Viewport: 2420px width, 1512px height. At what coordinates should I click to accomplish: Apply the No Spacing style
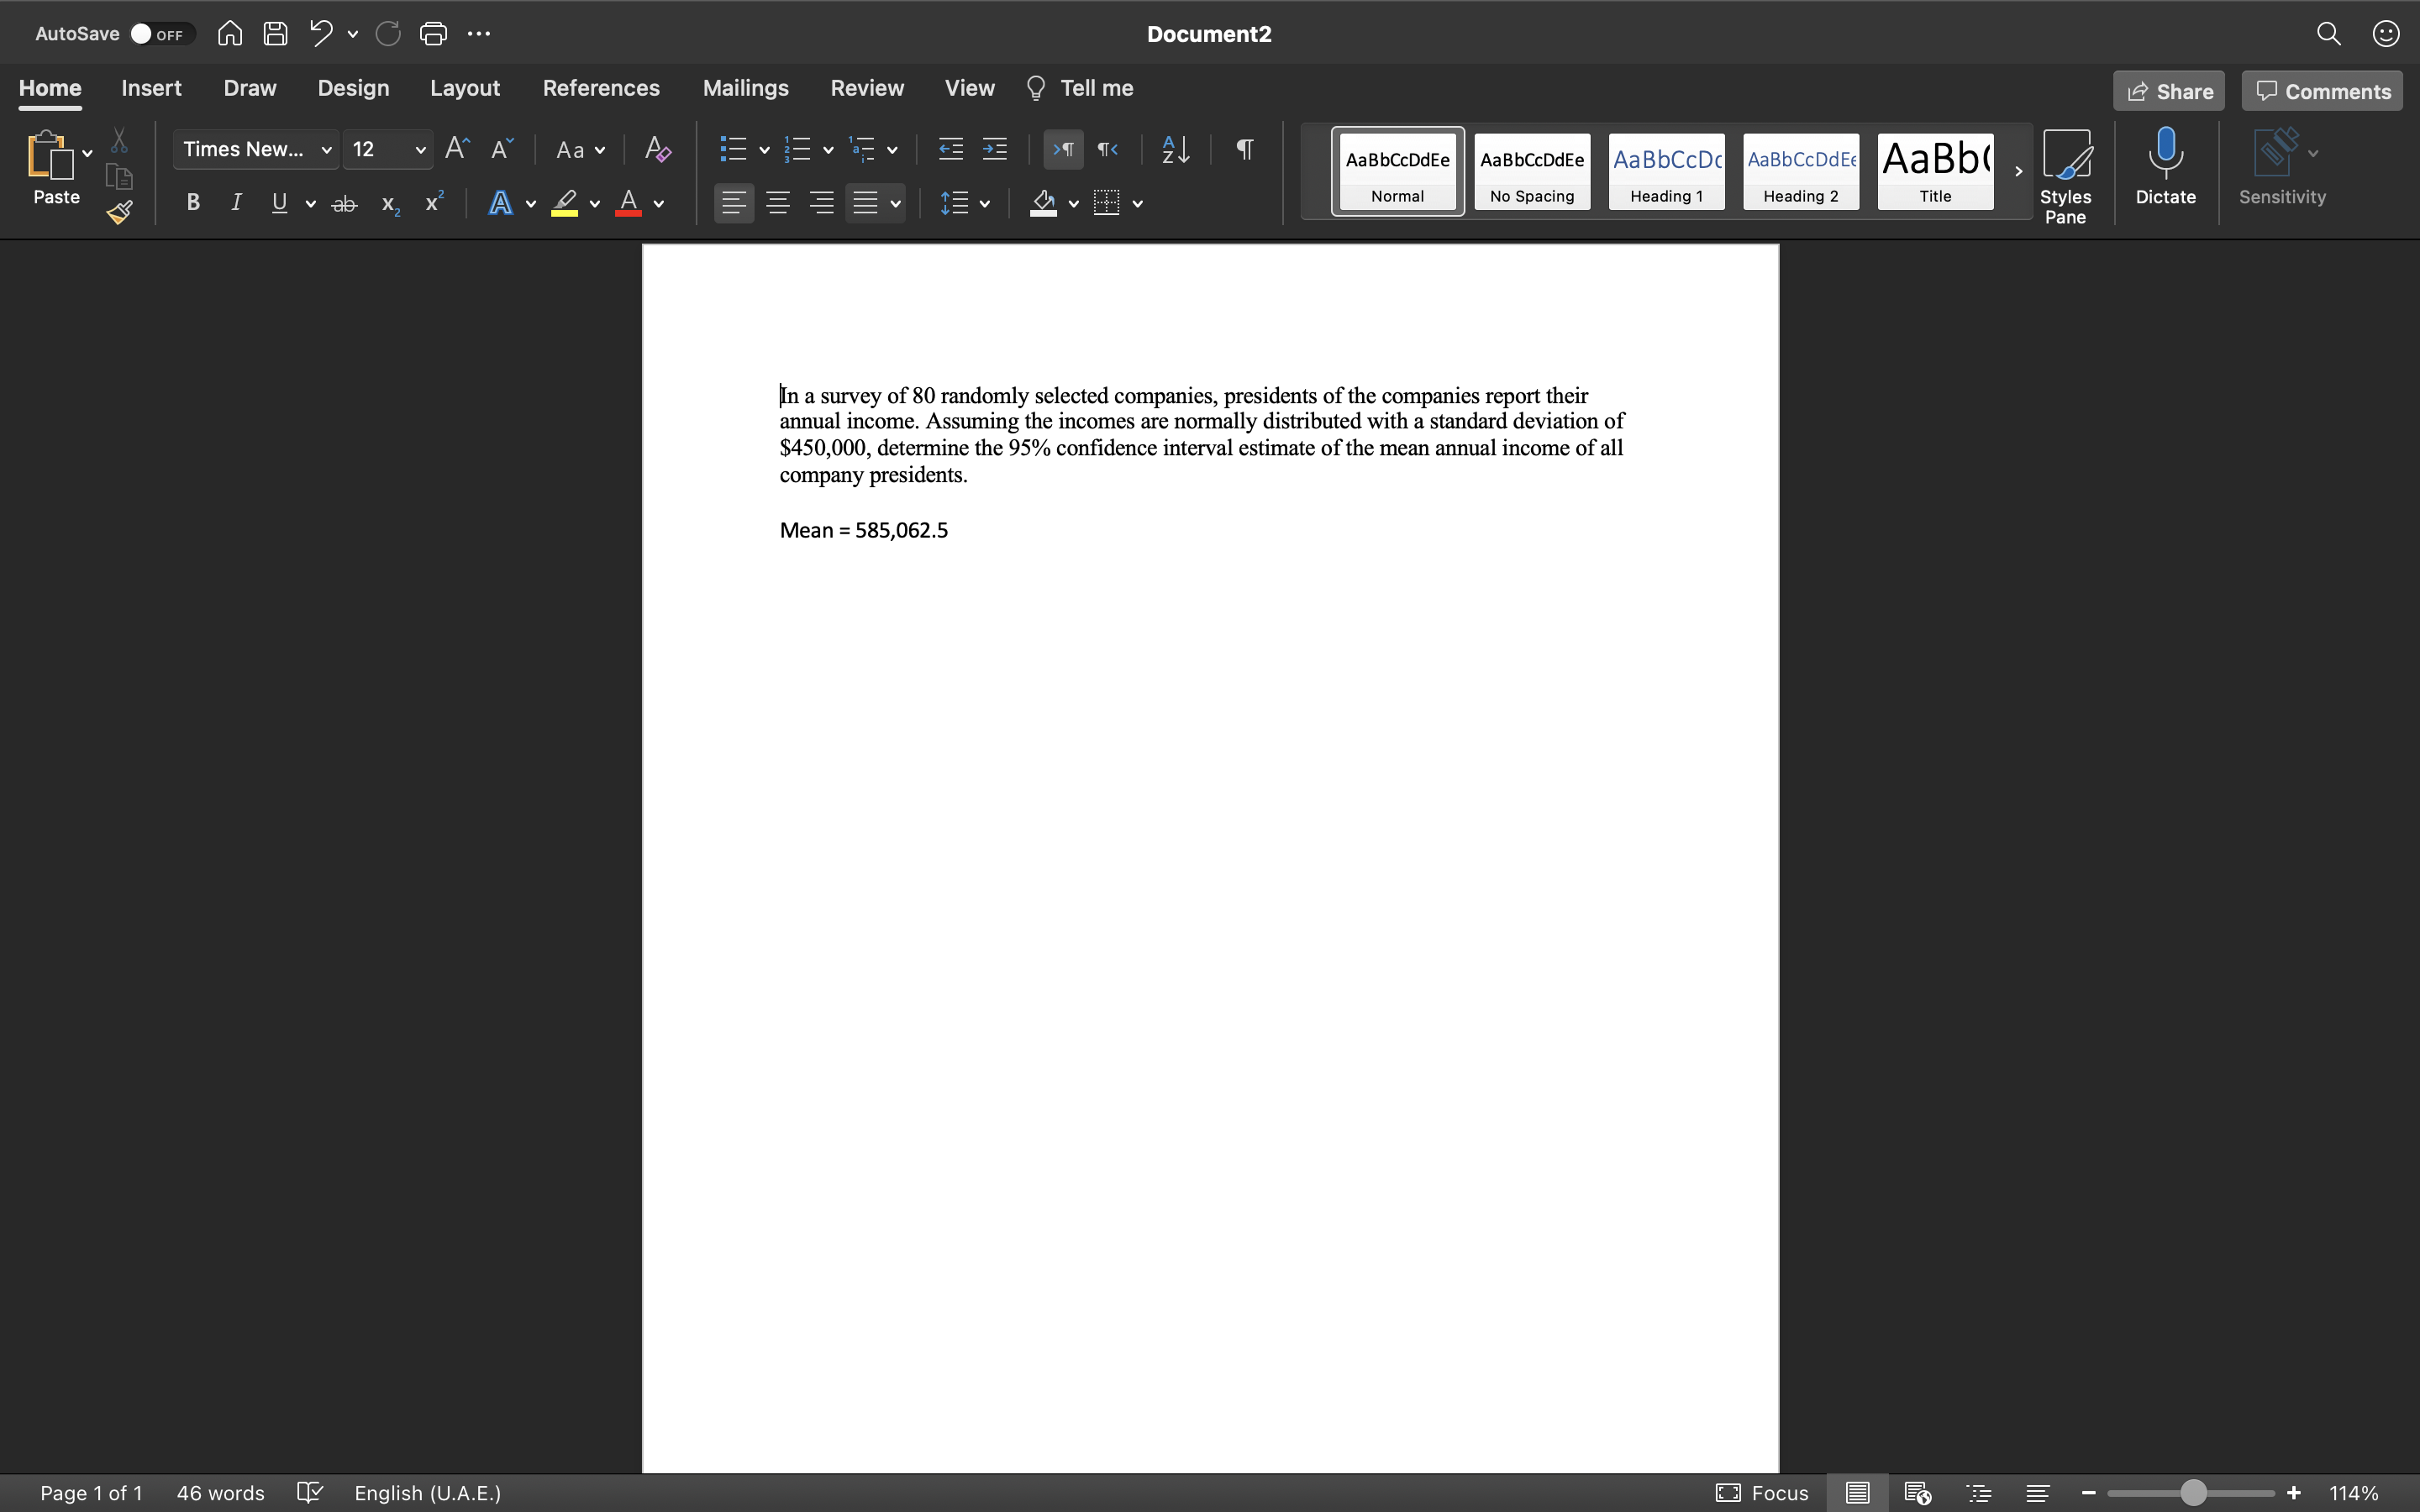click(x=1532, y=171)
